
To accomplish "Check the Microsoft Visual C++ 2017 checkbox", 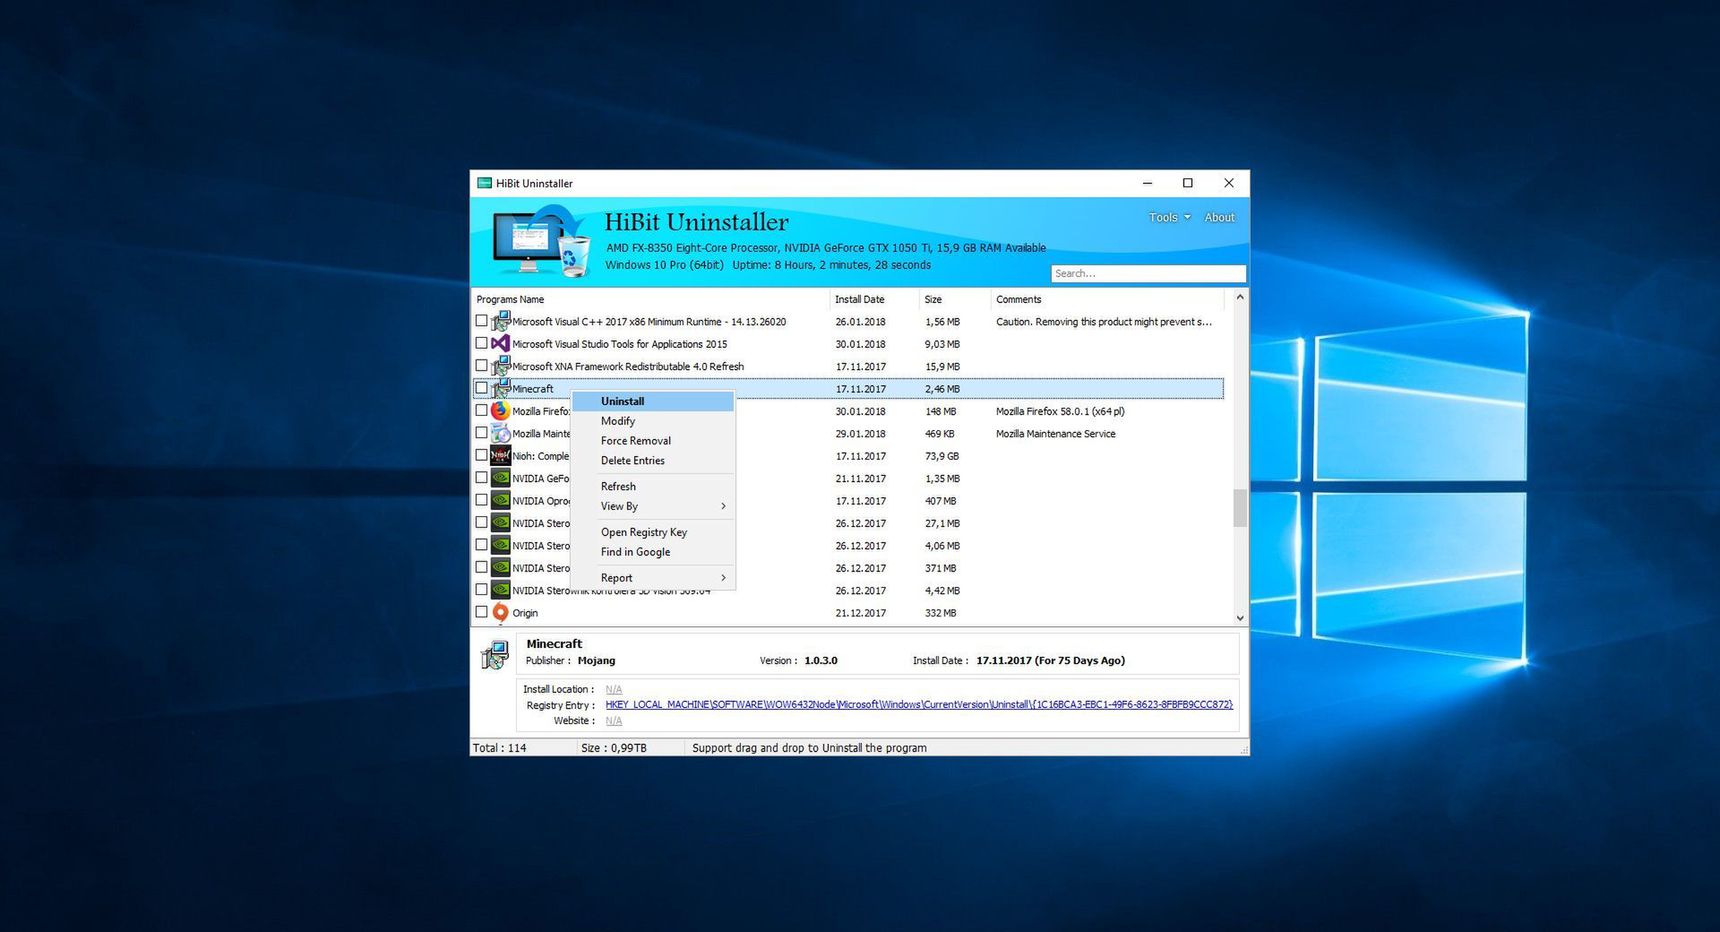I will [481, 321].
